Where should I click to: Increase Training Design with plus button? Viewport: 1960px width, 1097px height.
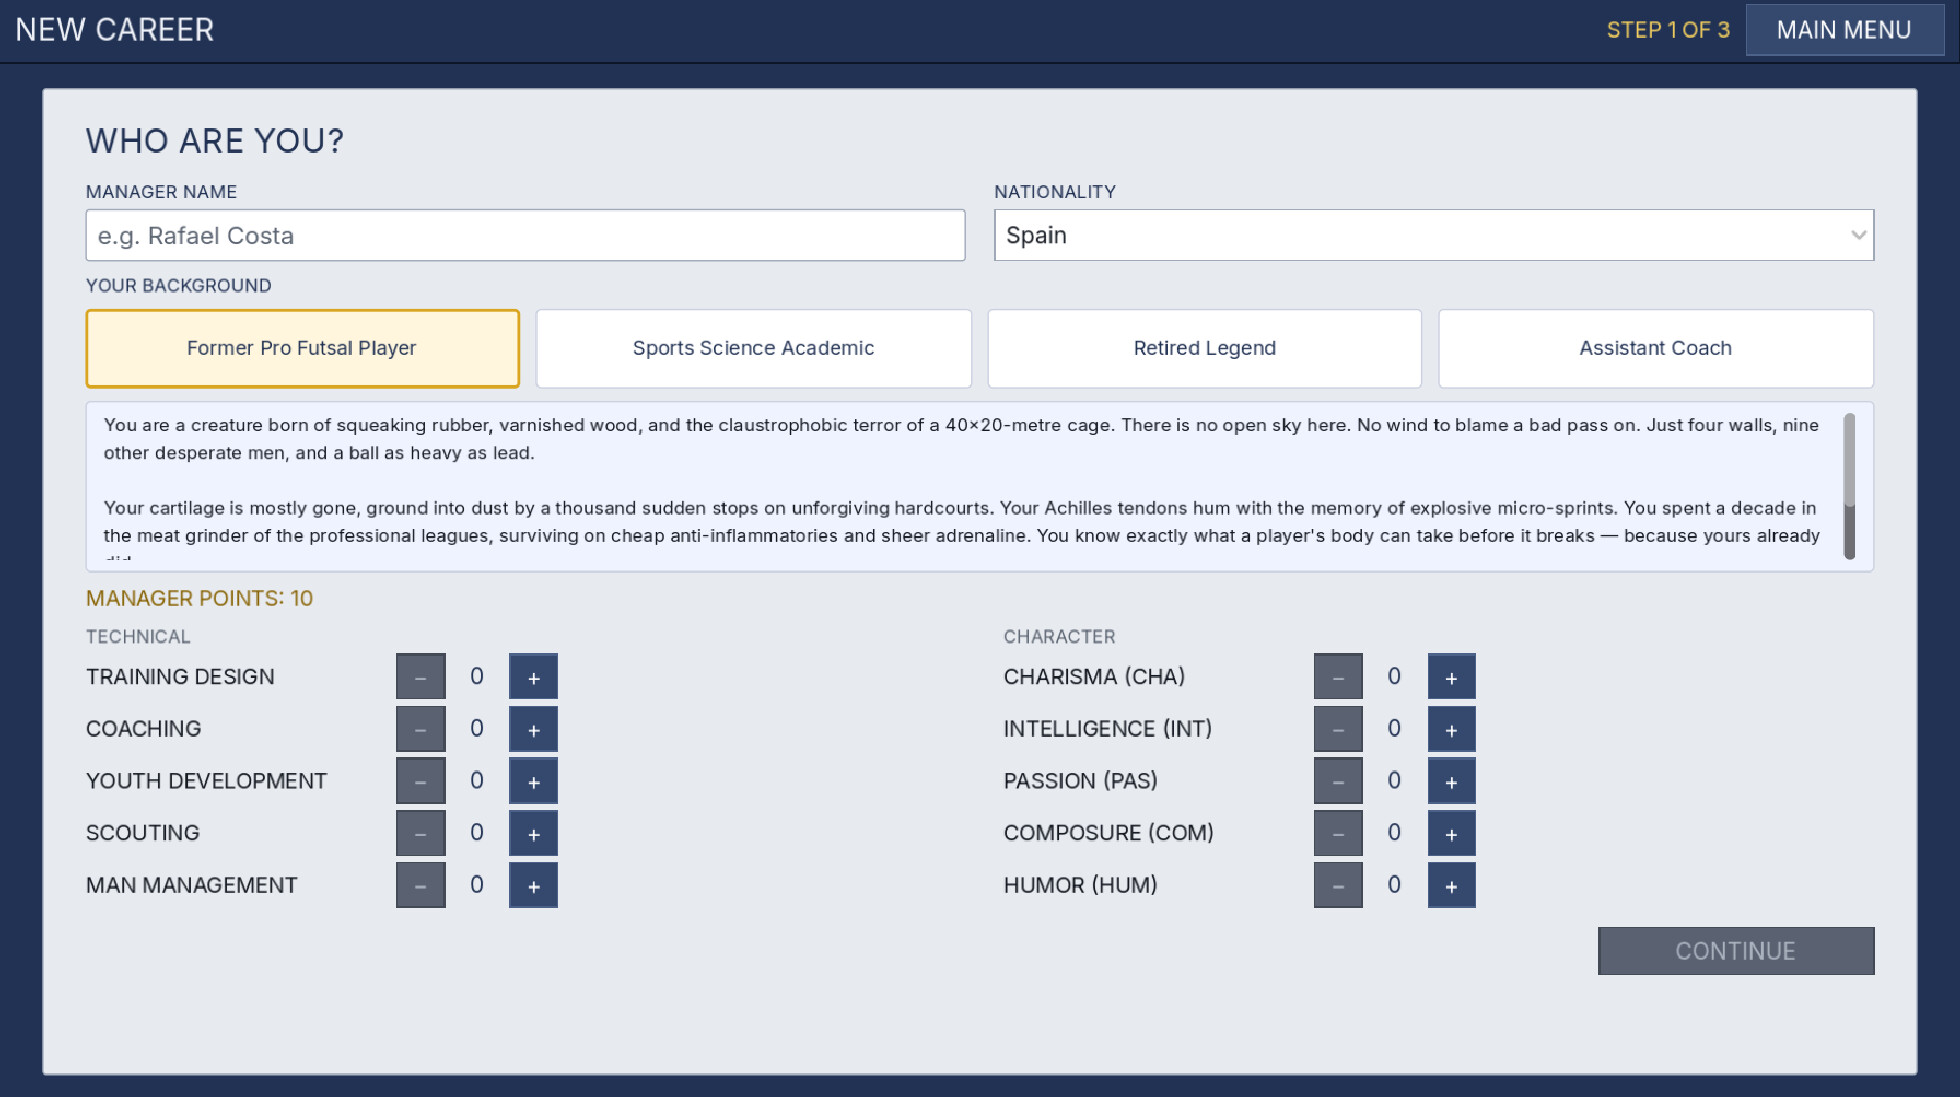click(533, 677)
